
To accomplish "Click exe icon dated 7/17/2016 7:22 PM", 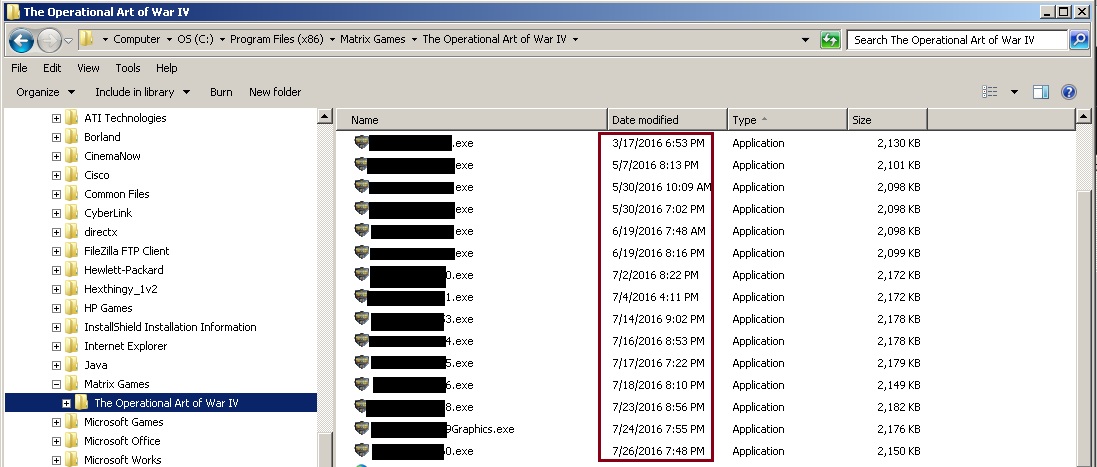I will tap(361, 363).
